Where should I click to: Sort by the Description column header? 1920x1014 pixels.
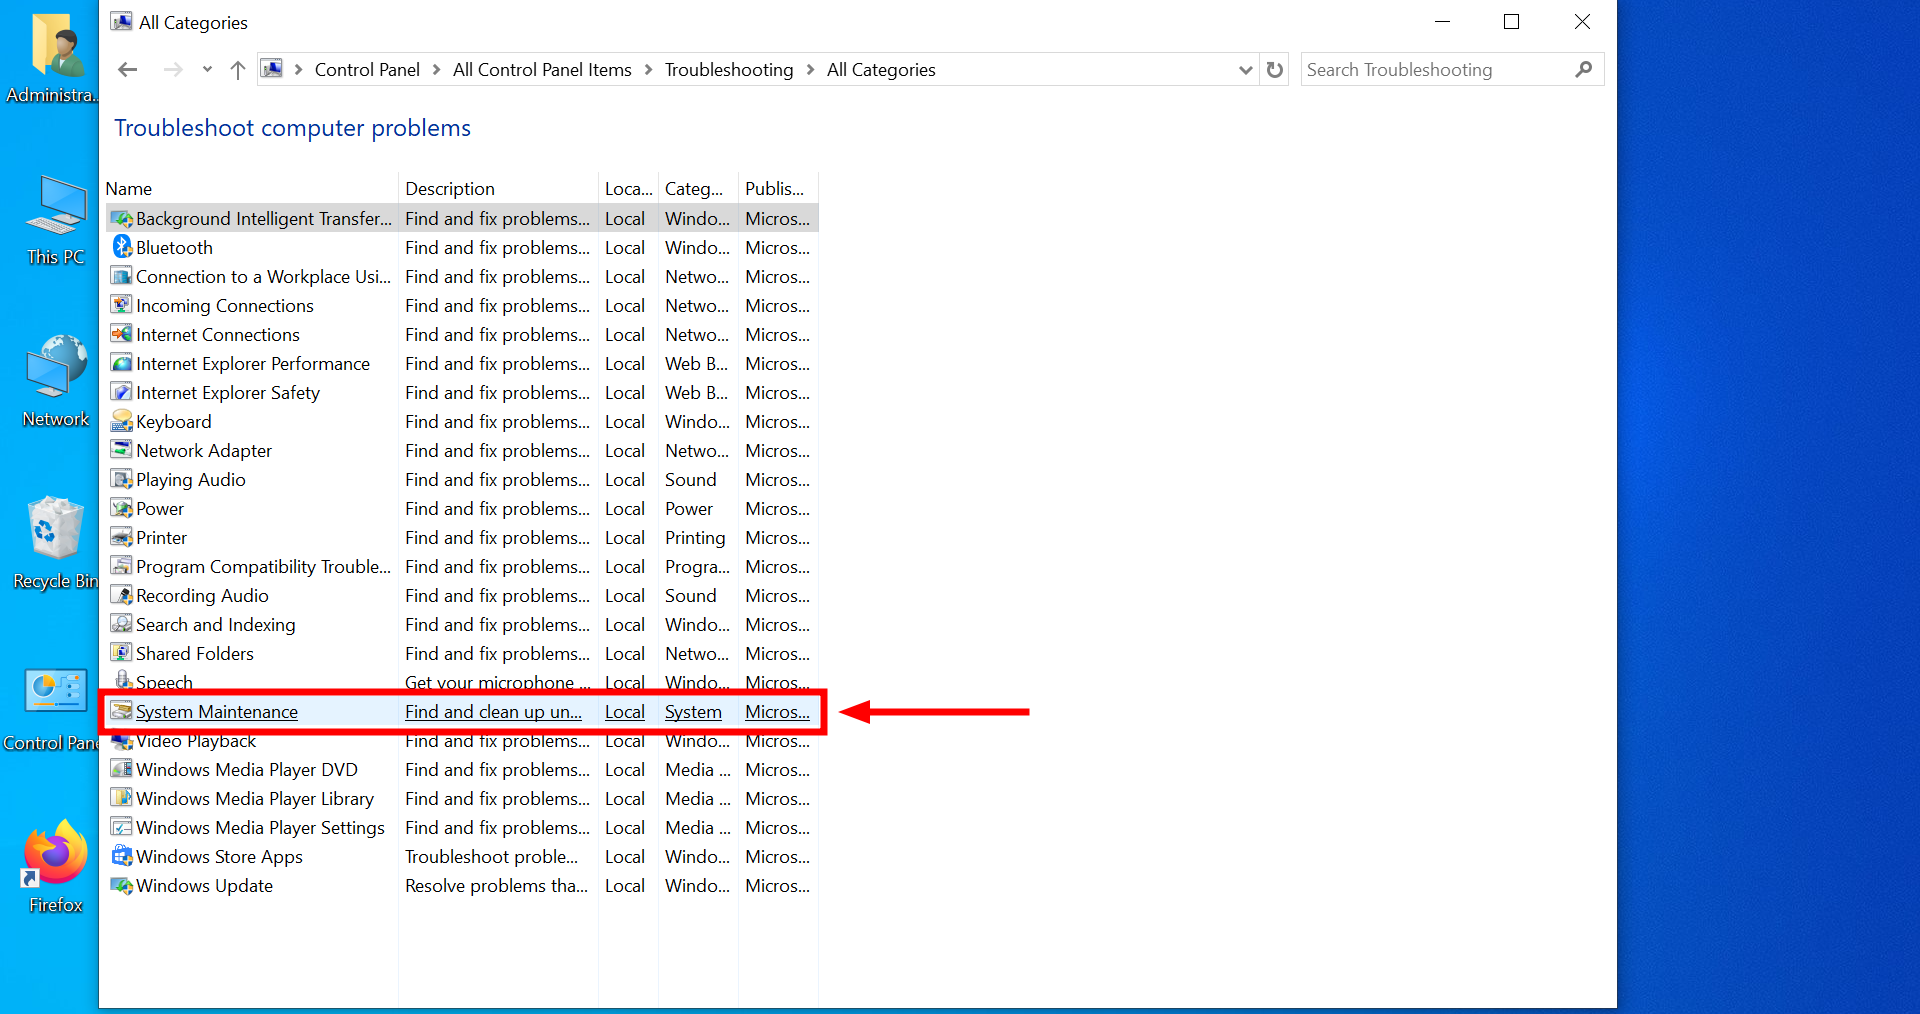498,188
